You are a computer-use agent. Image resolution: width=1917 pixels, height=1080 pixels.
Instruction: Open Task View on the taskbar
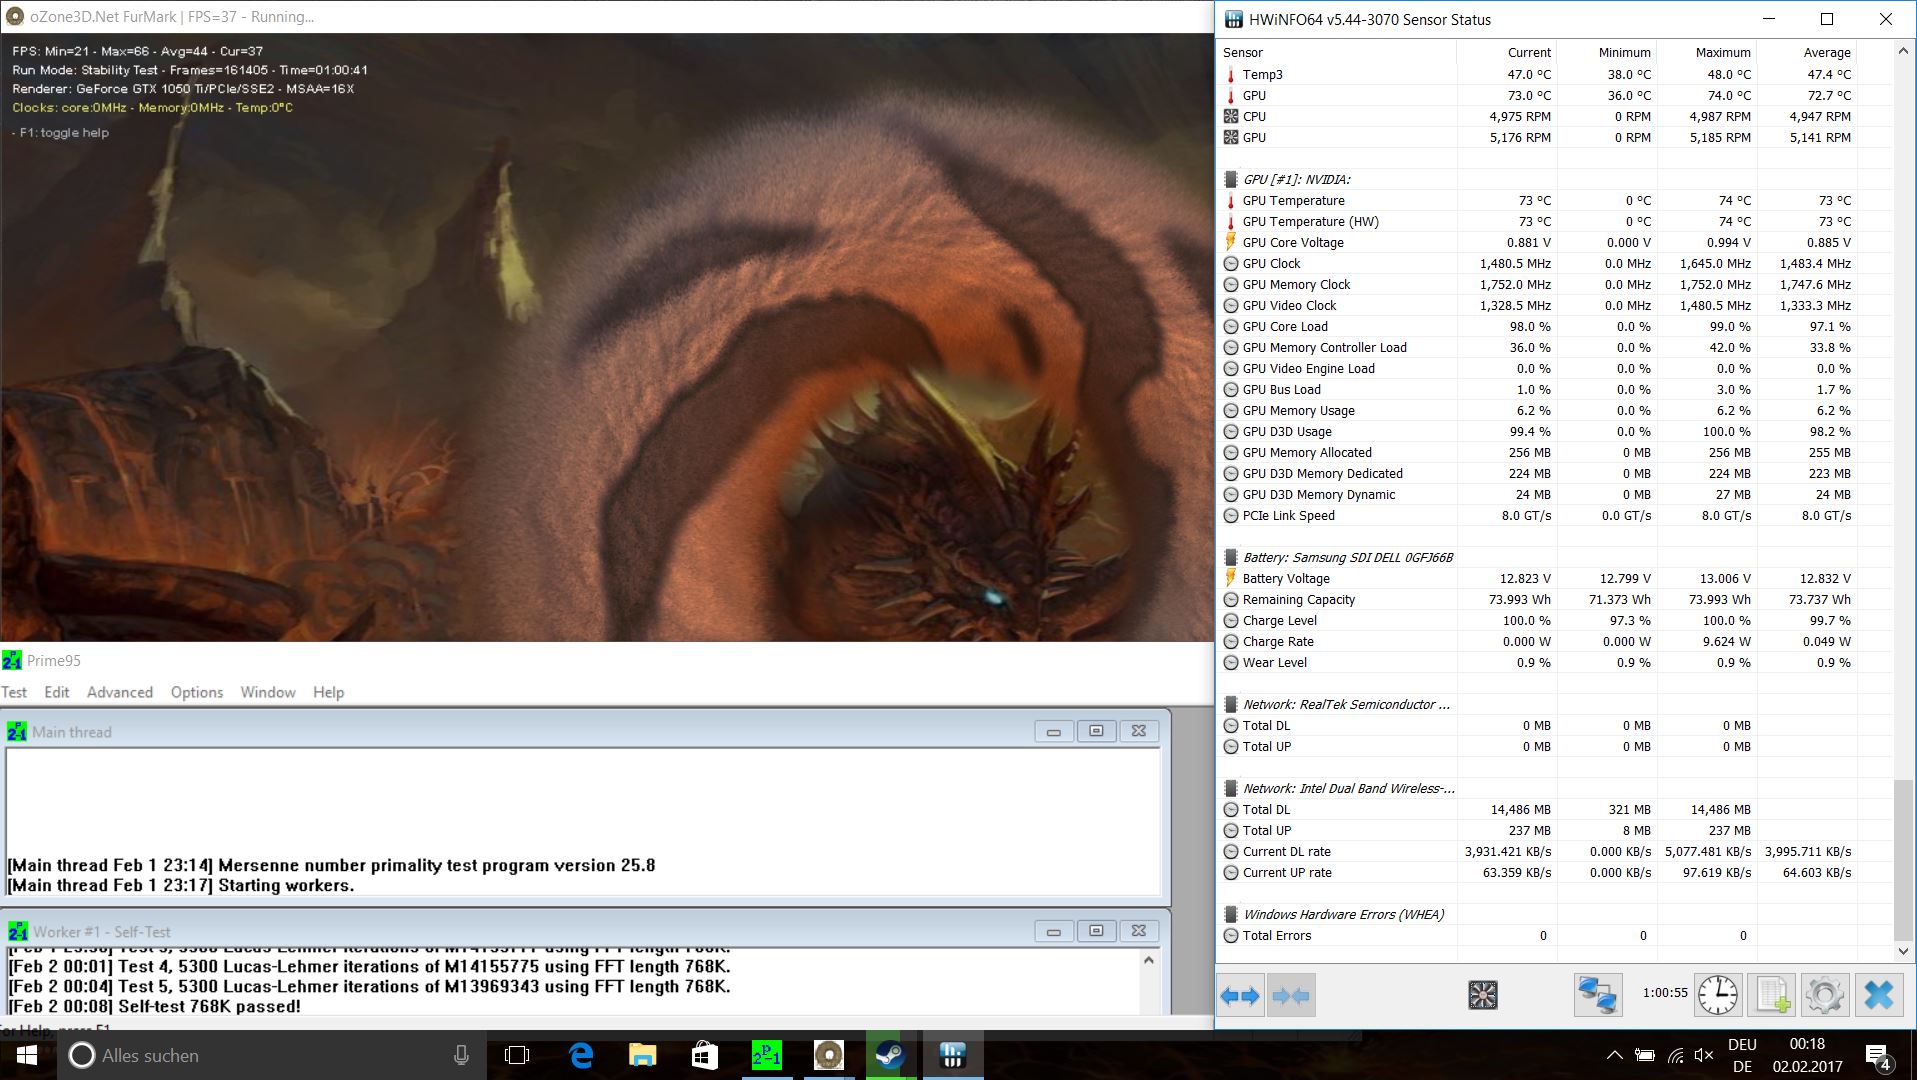pyautogui.click(x=517, y=1055)
